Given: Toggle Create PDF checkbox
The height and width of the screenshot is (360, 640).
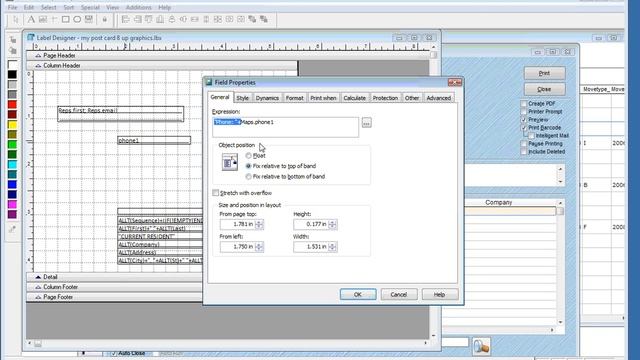Looking at the screenshot, I should (524, 104).
